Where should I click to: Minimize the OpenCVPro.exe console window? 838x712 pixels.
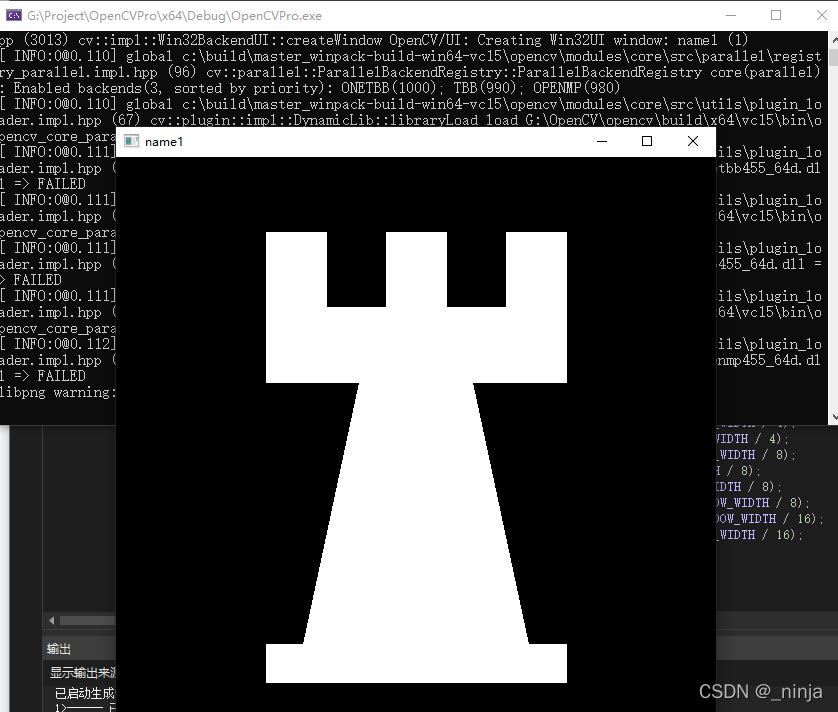pyautogui.click(x=731, y=15)
